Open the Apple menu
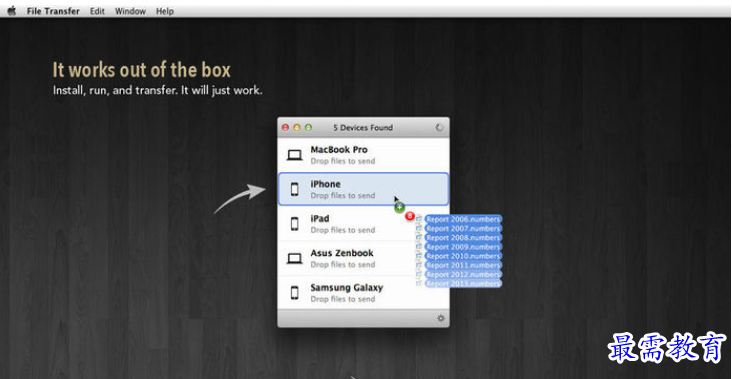The height and width of the screenshot is (379, 732). click(x=12, y=11)
